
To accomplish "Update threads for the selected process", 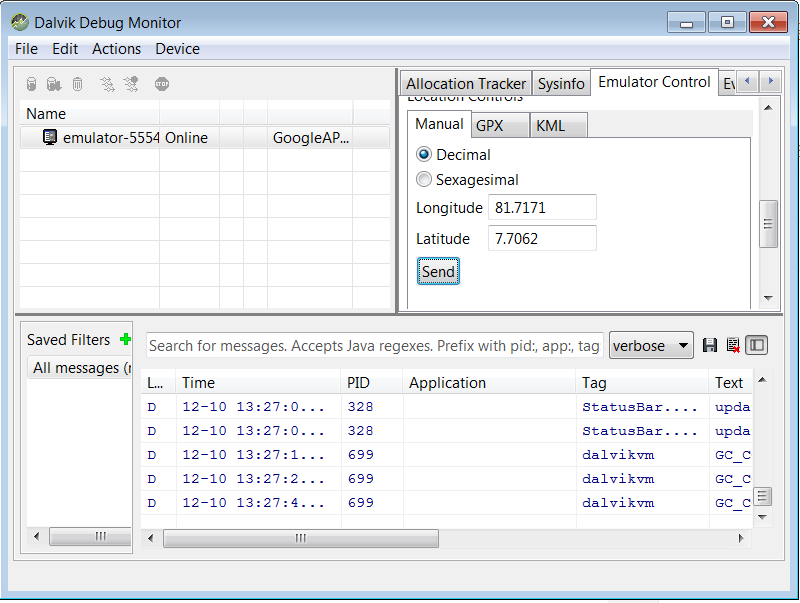I will click(x=107, y=84).
